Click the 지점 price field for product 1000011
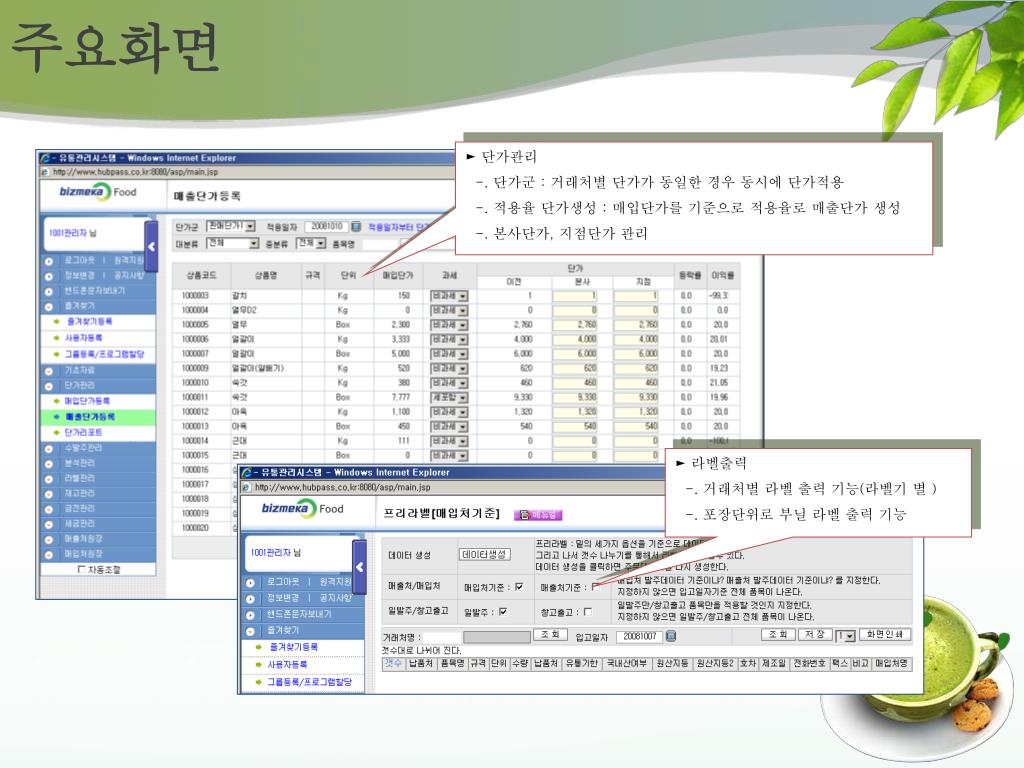1024x768 pixels. (x=636, y=397)
